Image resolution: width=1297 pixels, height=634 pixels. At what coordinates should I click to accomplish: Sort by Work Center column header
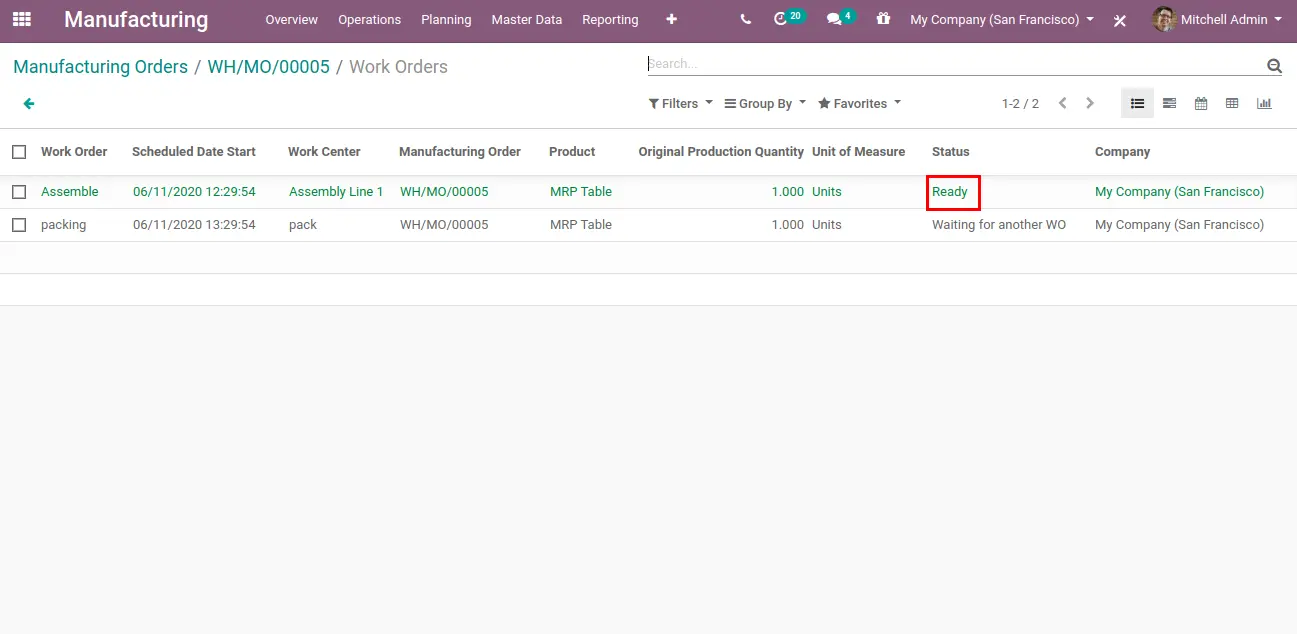pyautogui.click(x=324, y=152)
